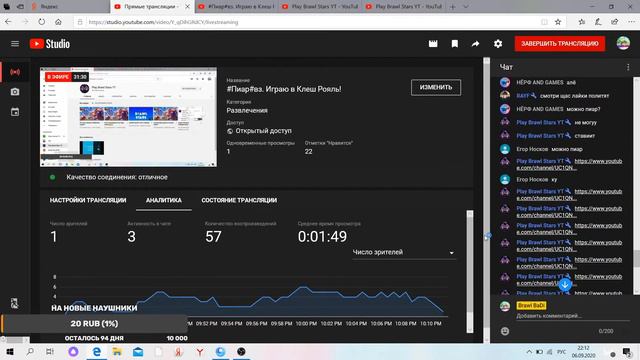
Task: Click the stream title #Пиар#вз. Играю в Клеш Рояль!
Action: 284,89
